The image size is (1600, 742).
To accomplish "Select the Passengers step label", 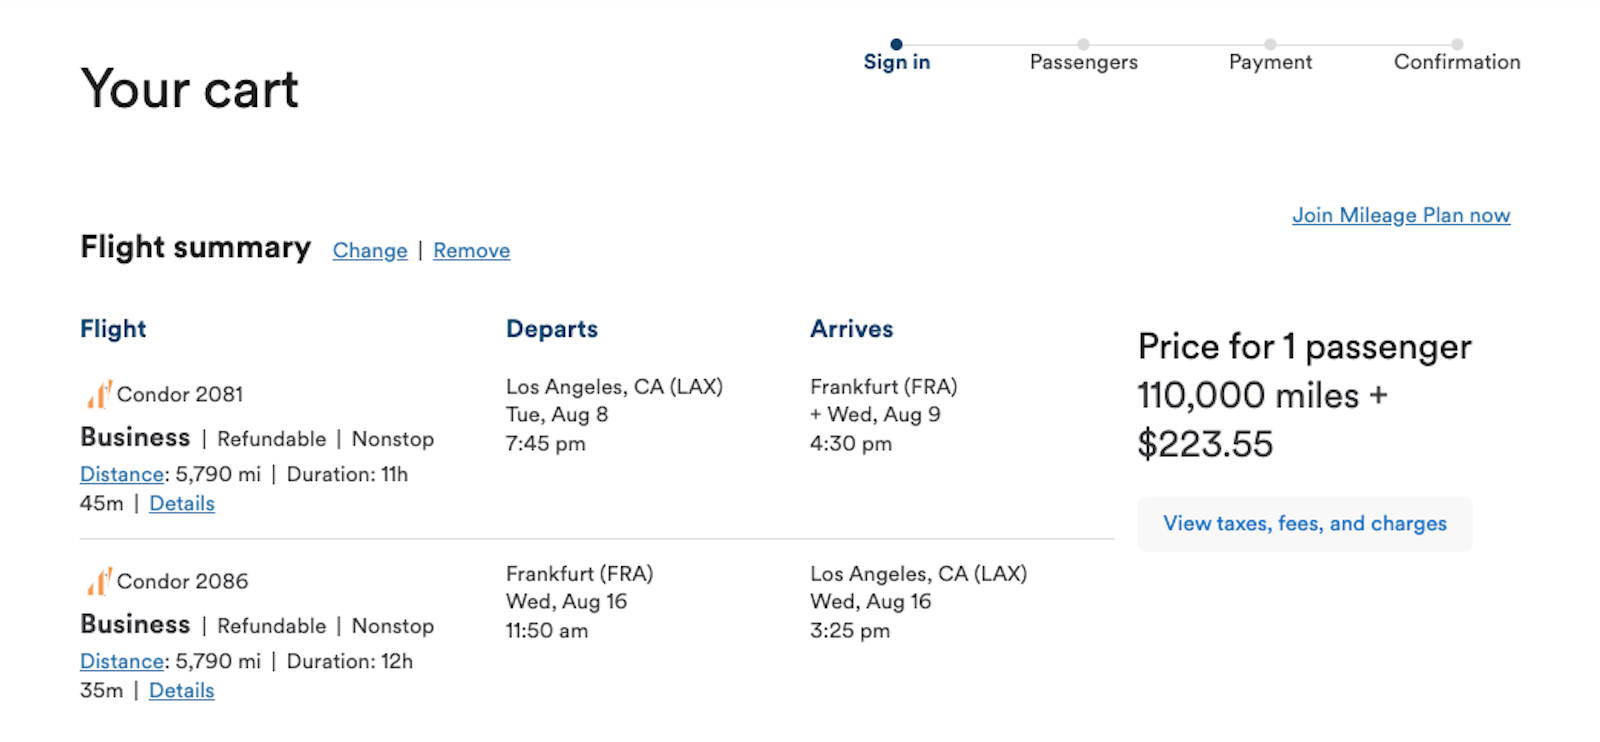I will [1084, 61].
